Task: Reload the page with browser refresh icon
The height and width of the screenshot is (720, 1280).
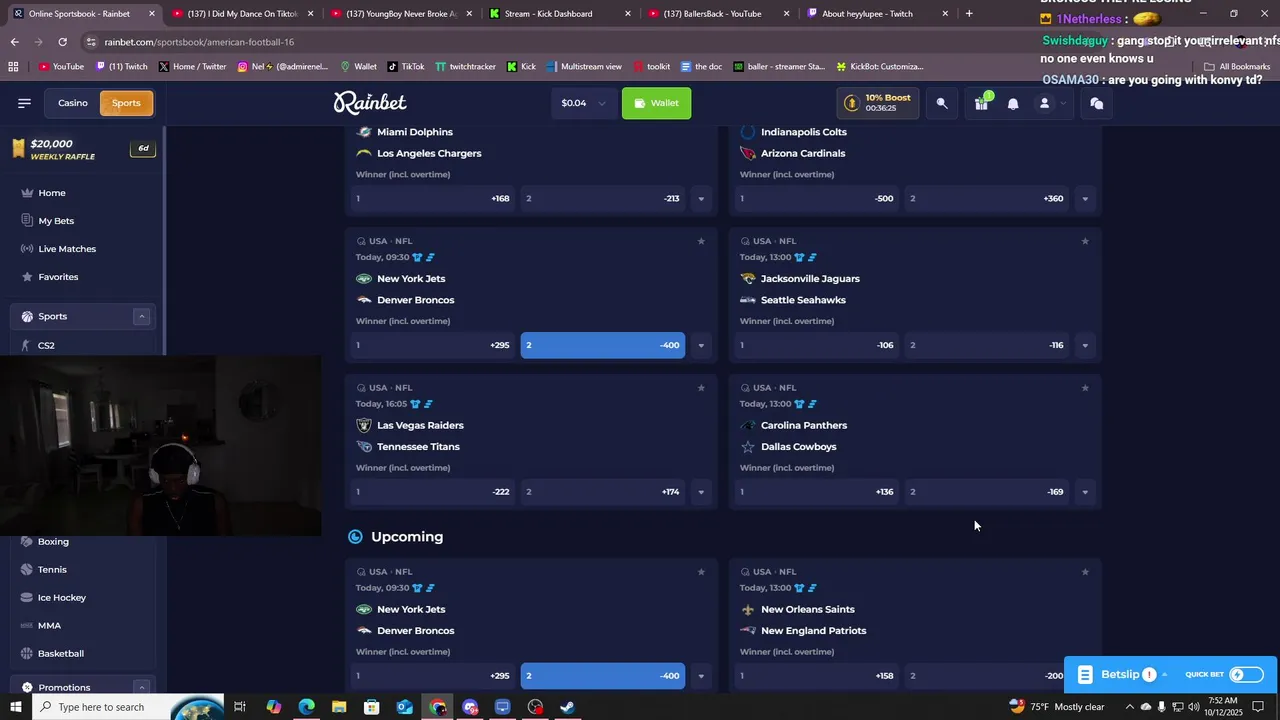Action: (62, 42)
